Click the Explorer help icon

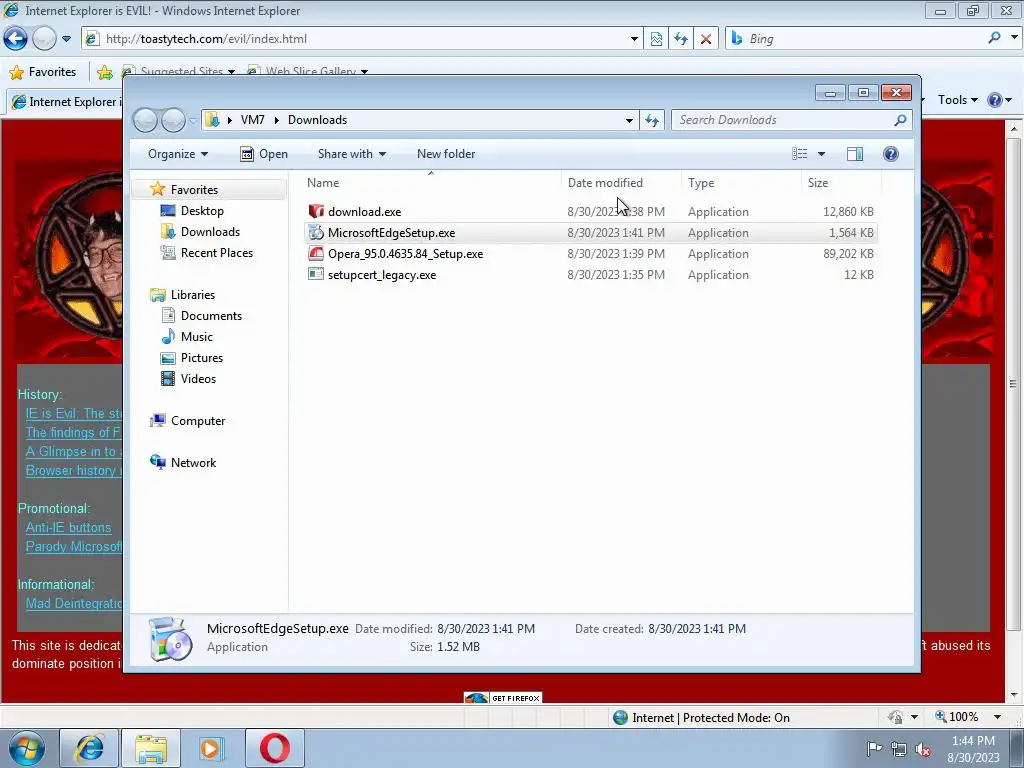tap(891, 153)
